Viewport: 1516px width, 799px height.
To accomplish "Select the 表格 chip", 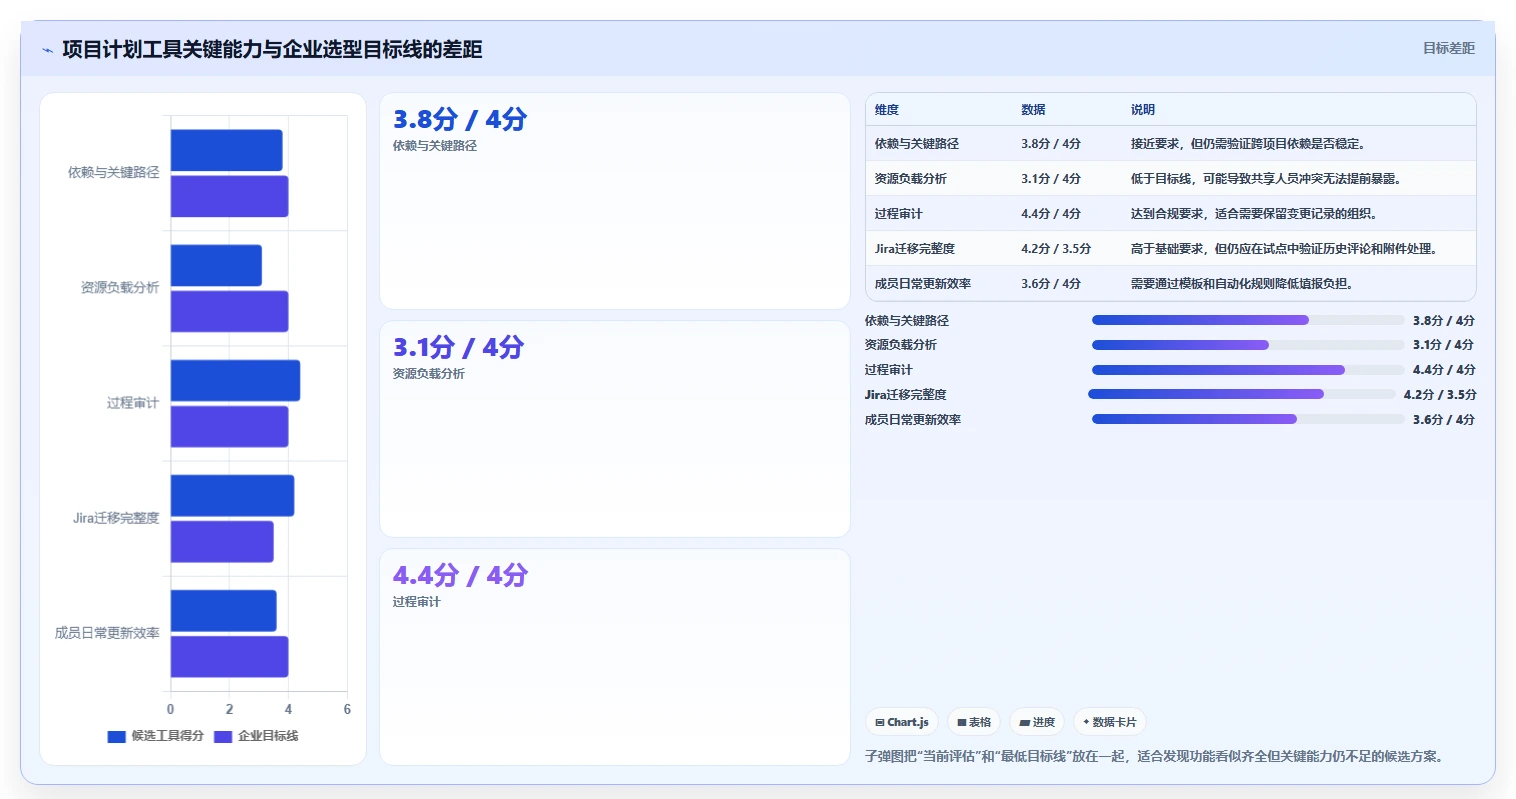I will (x=974, y=722).
